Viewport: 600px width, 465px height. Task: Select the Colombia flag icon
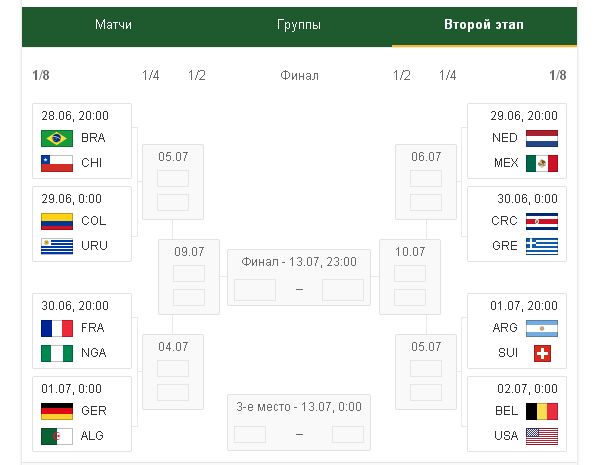tap(57, 221)
